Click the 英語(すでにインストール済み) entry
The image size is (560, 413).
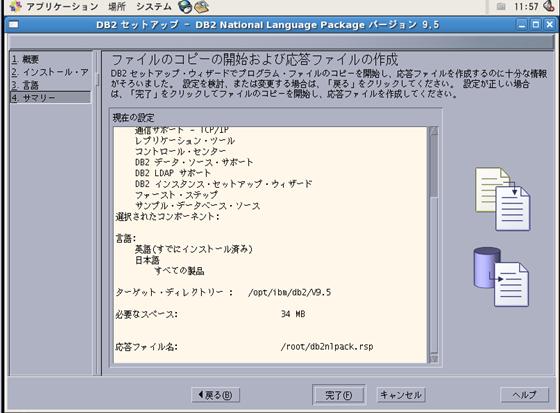(194, 249)
